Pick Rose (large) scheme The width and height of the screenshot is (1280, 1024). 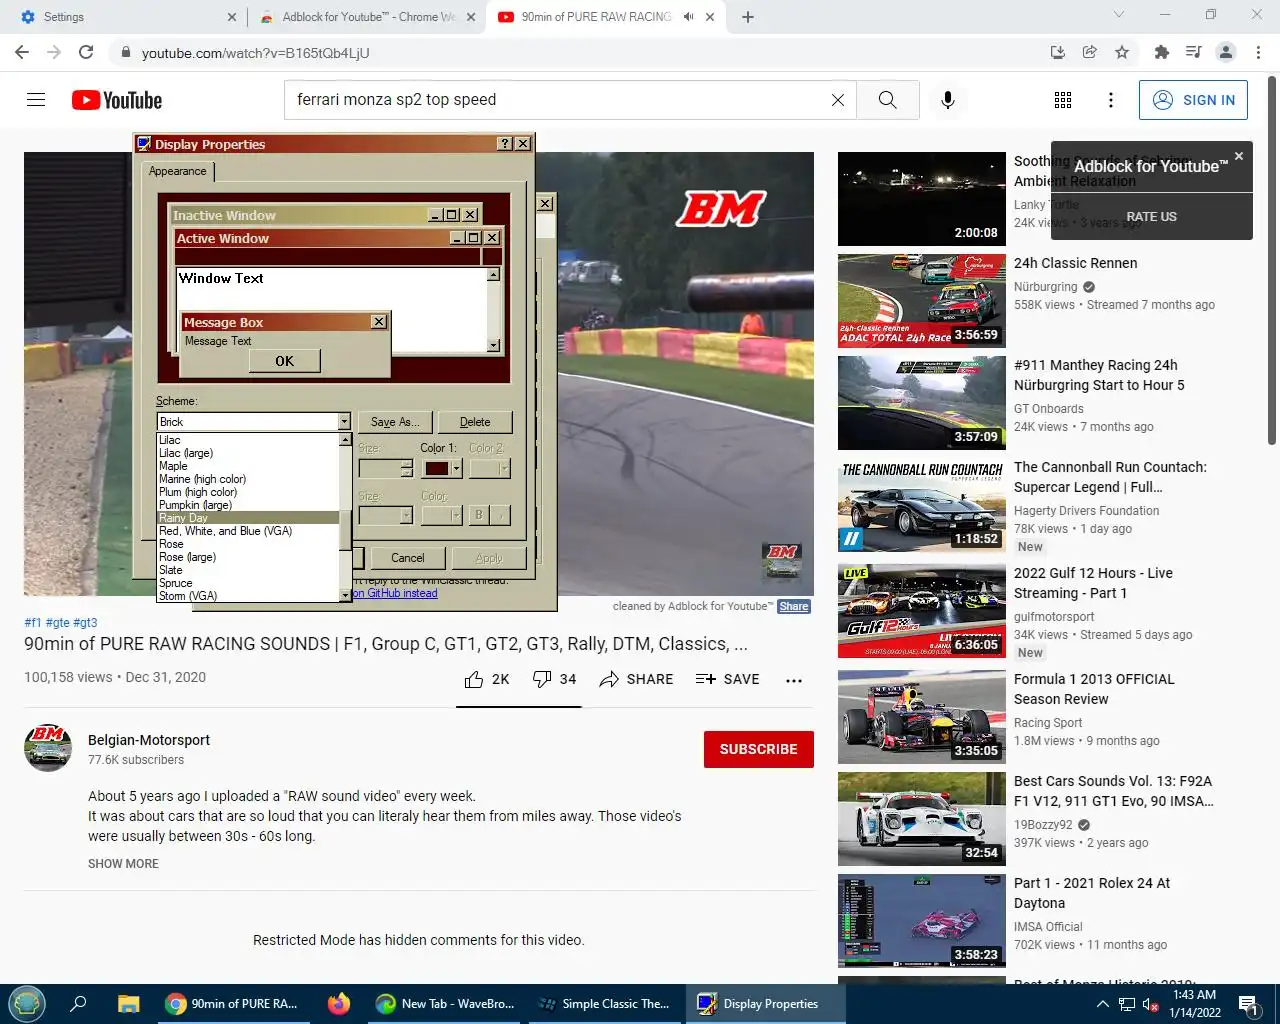point(248,557)
